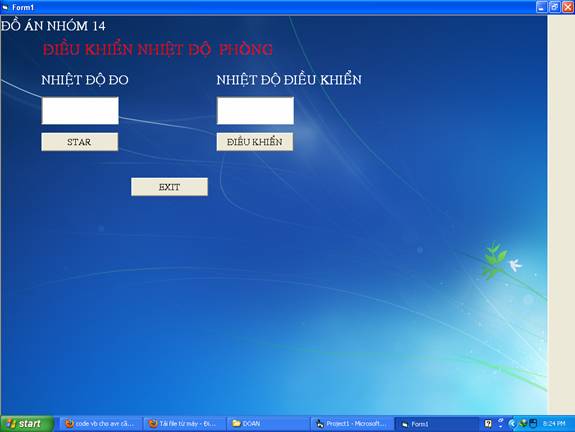This screenshot has height=432, width=575.
Task: Click the EXIT button
Action: click(169, 187)
